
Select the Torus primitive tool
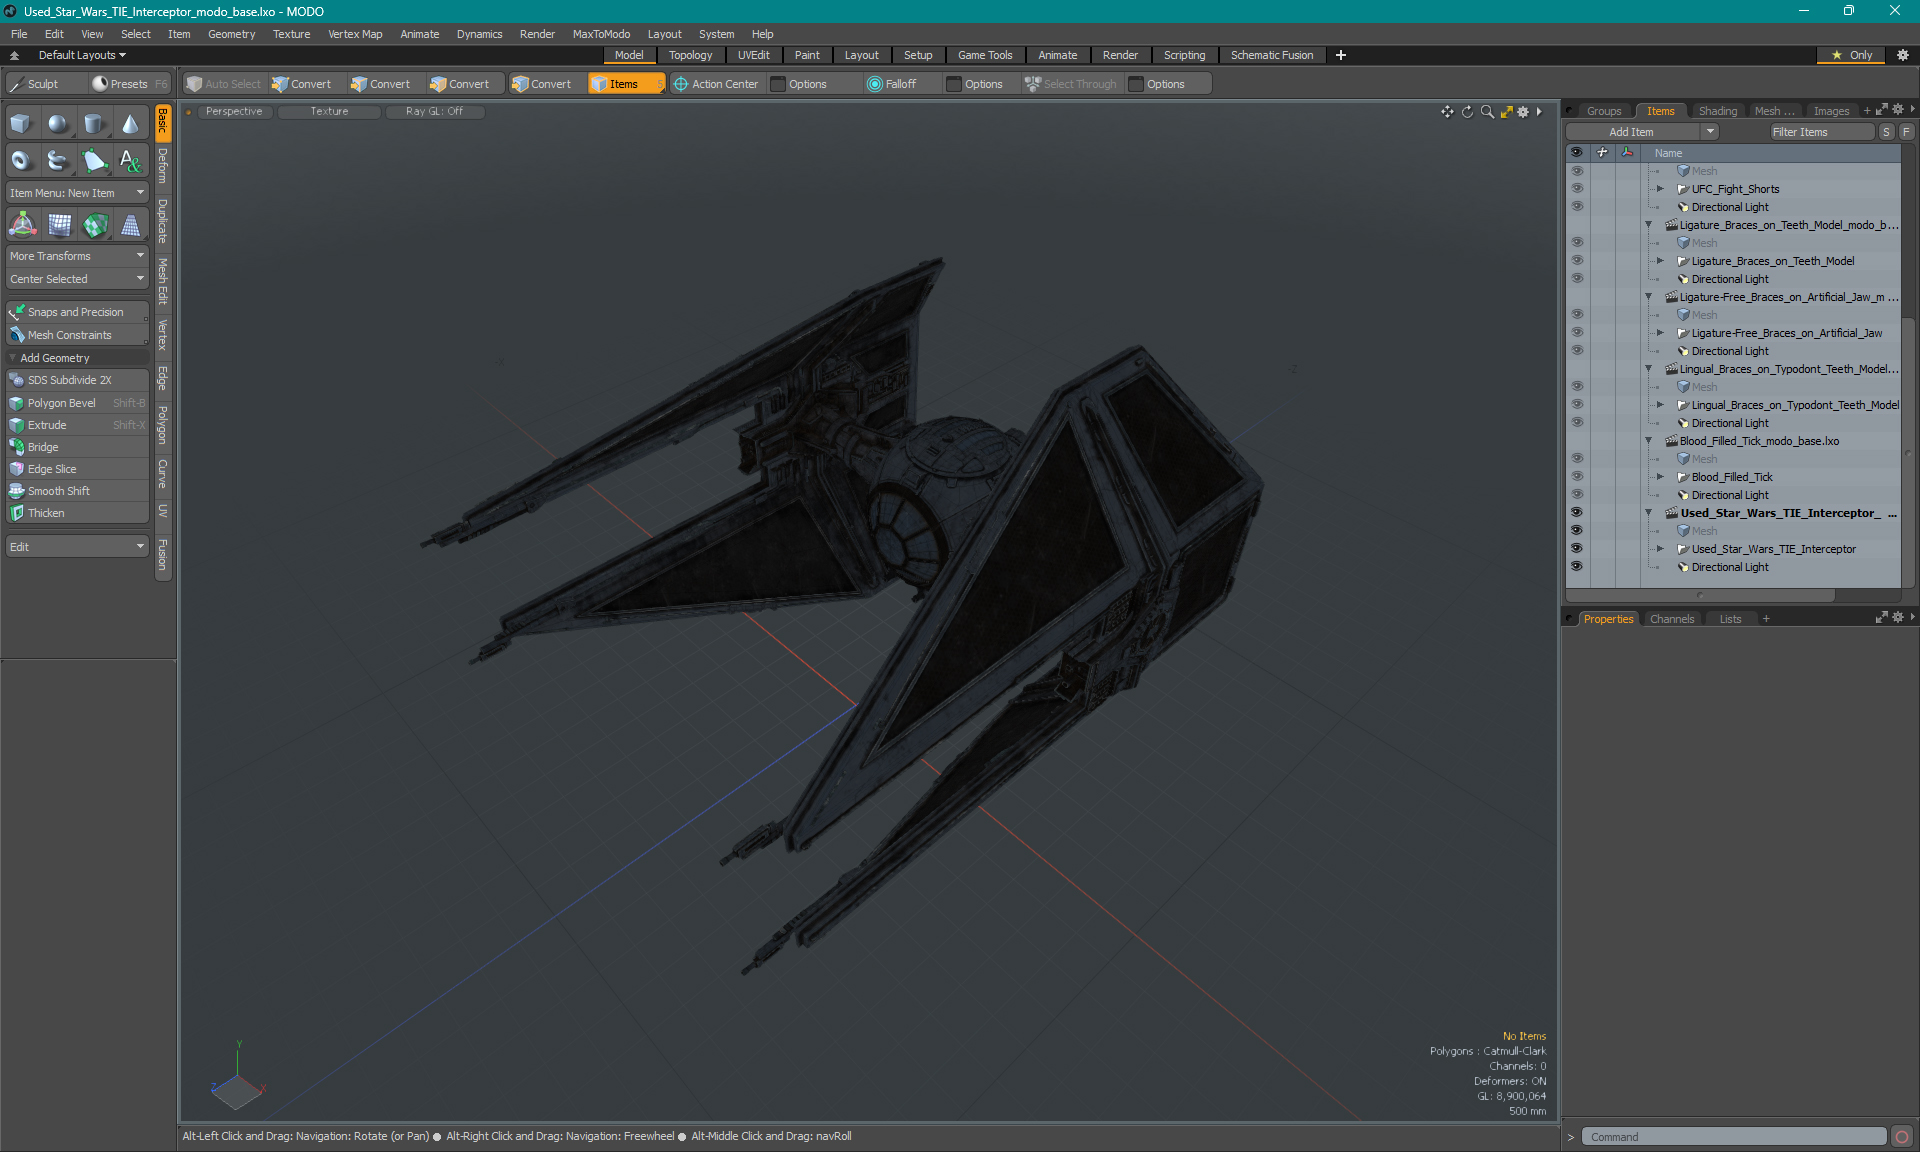[21, 160]
